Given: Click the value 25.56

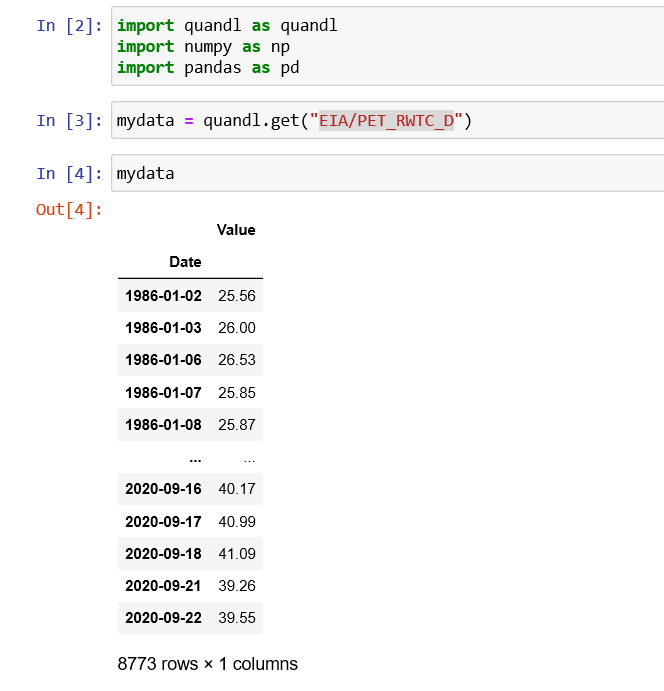Looking at the screenshot, I should (x=237, y=296).
